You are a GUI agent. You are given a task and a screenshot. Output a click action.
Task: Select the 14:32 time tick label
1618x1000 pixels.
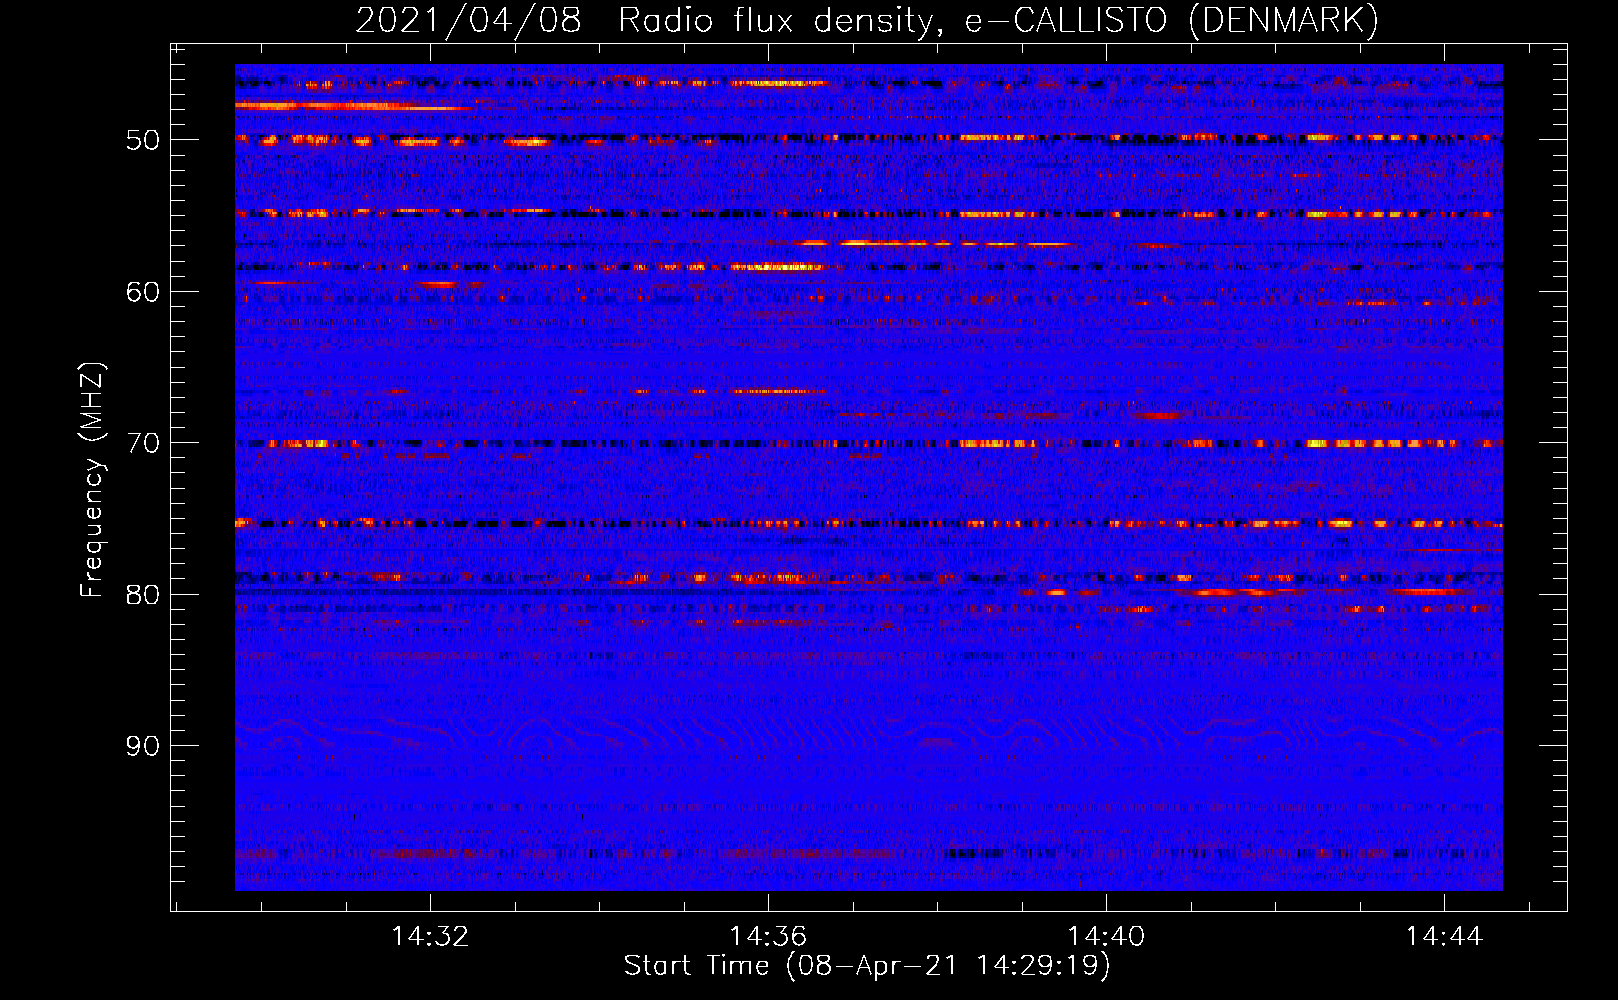point(430,937)
